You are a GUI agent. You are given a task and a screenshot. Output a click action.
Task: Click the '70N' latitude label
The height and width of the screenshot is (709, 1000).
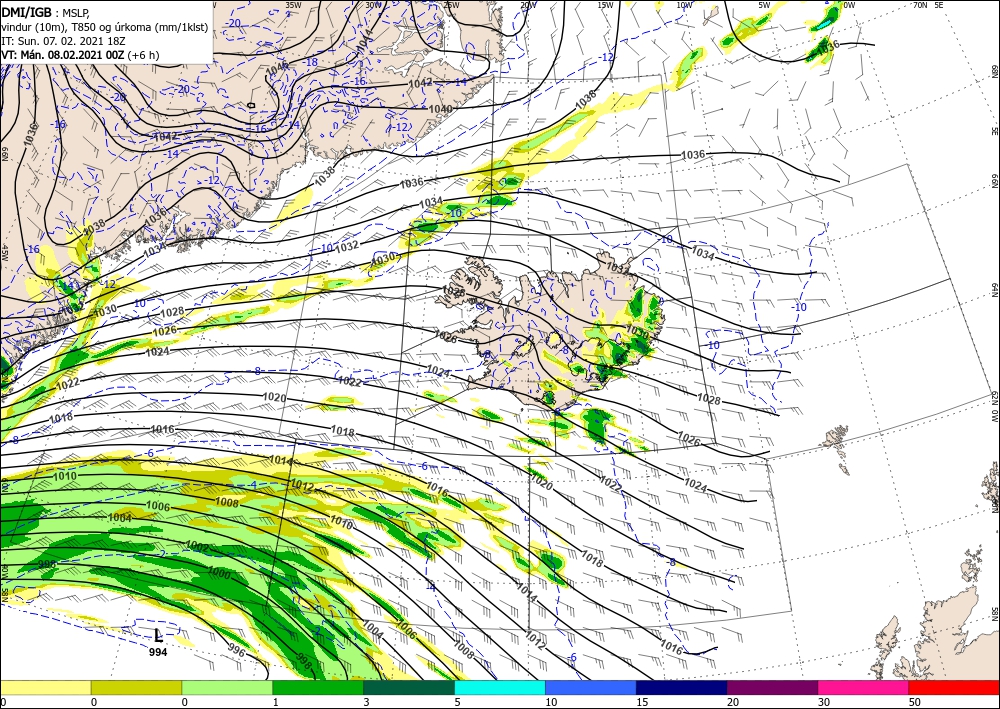920,5
